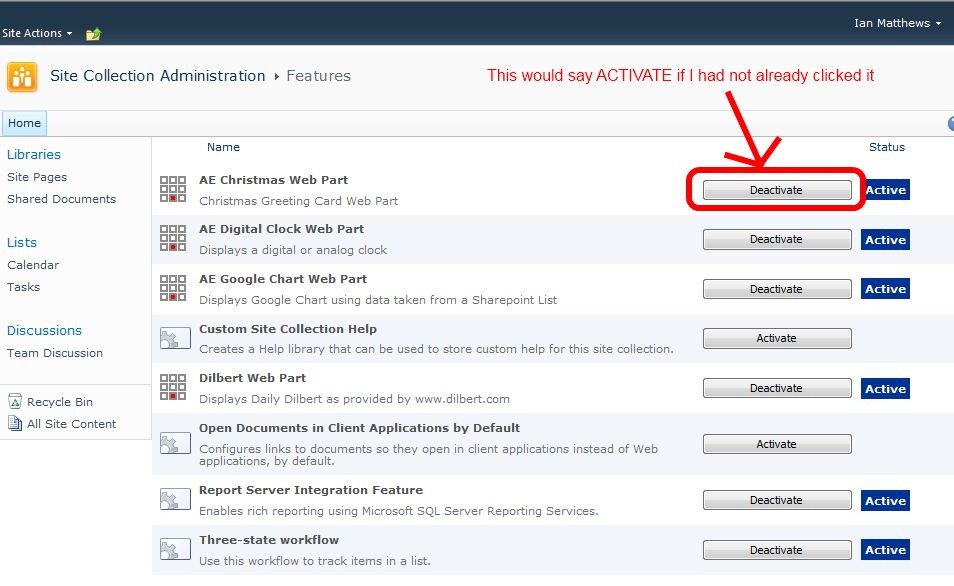Click the SharePoint site logo icon
This screenshot has width=954, height=586.
tap(22, 77)
